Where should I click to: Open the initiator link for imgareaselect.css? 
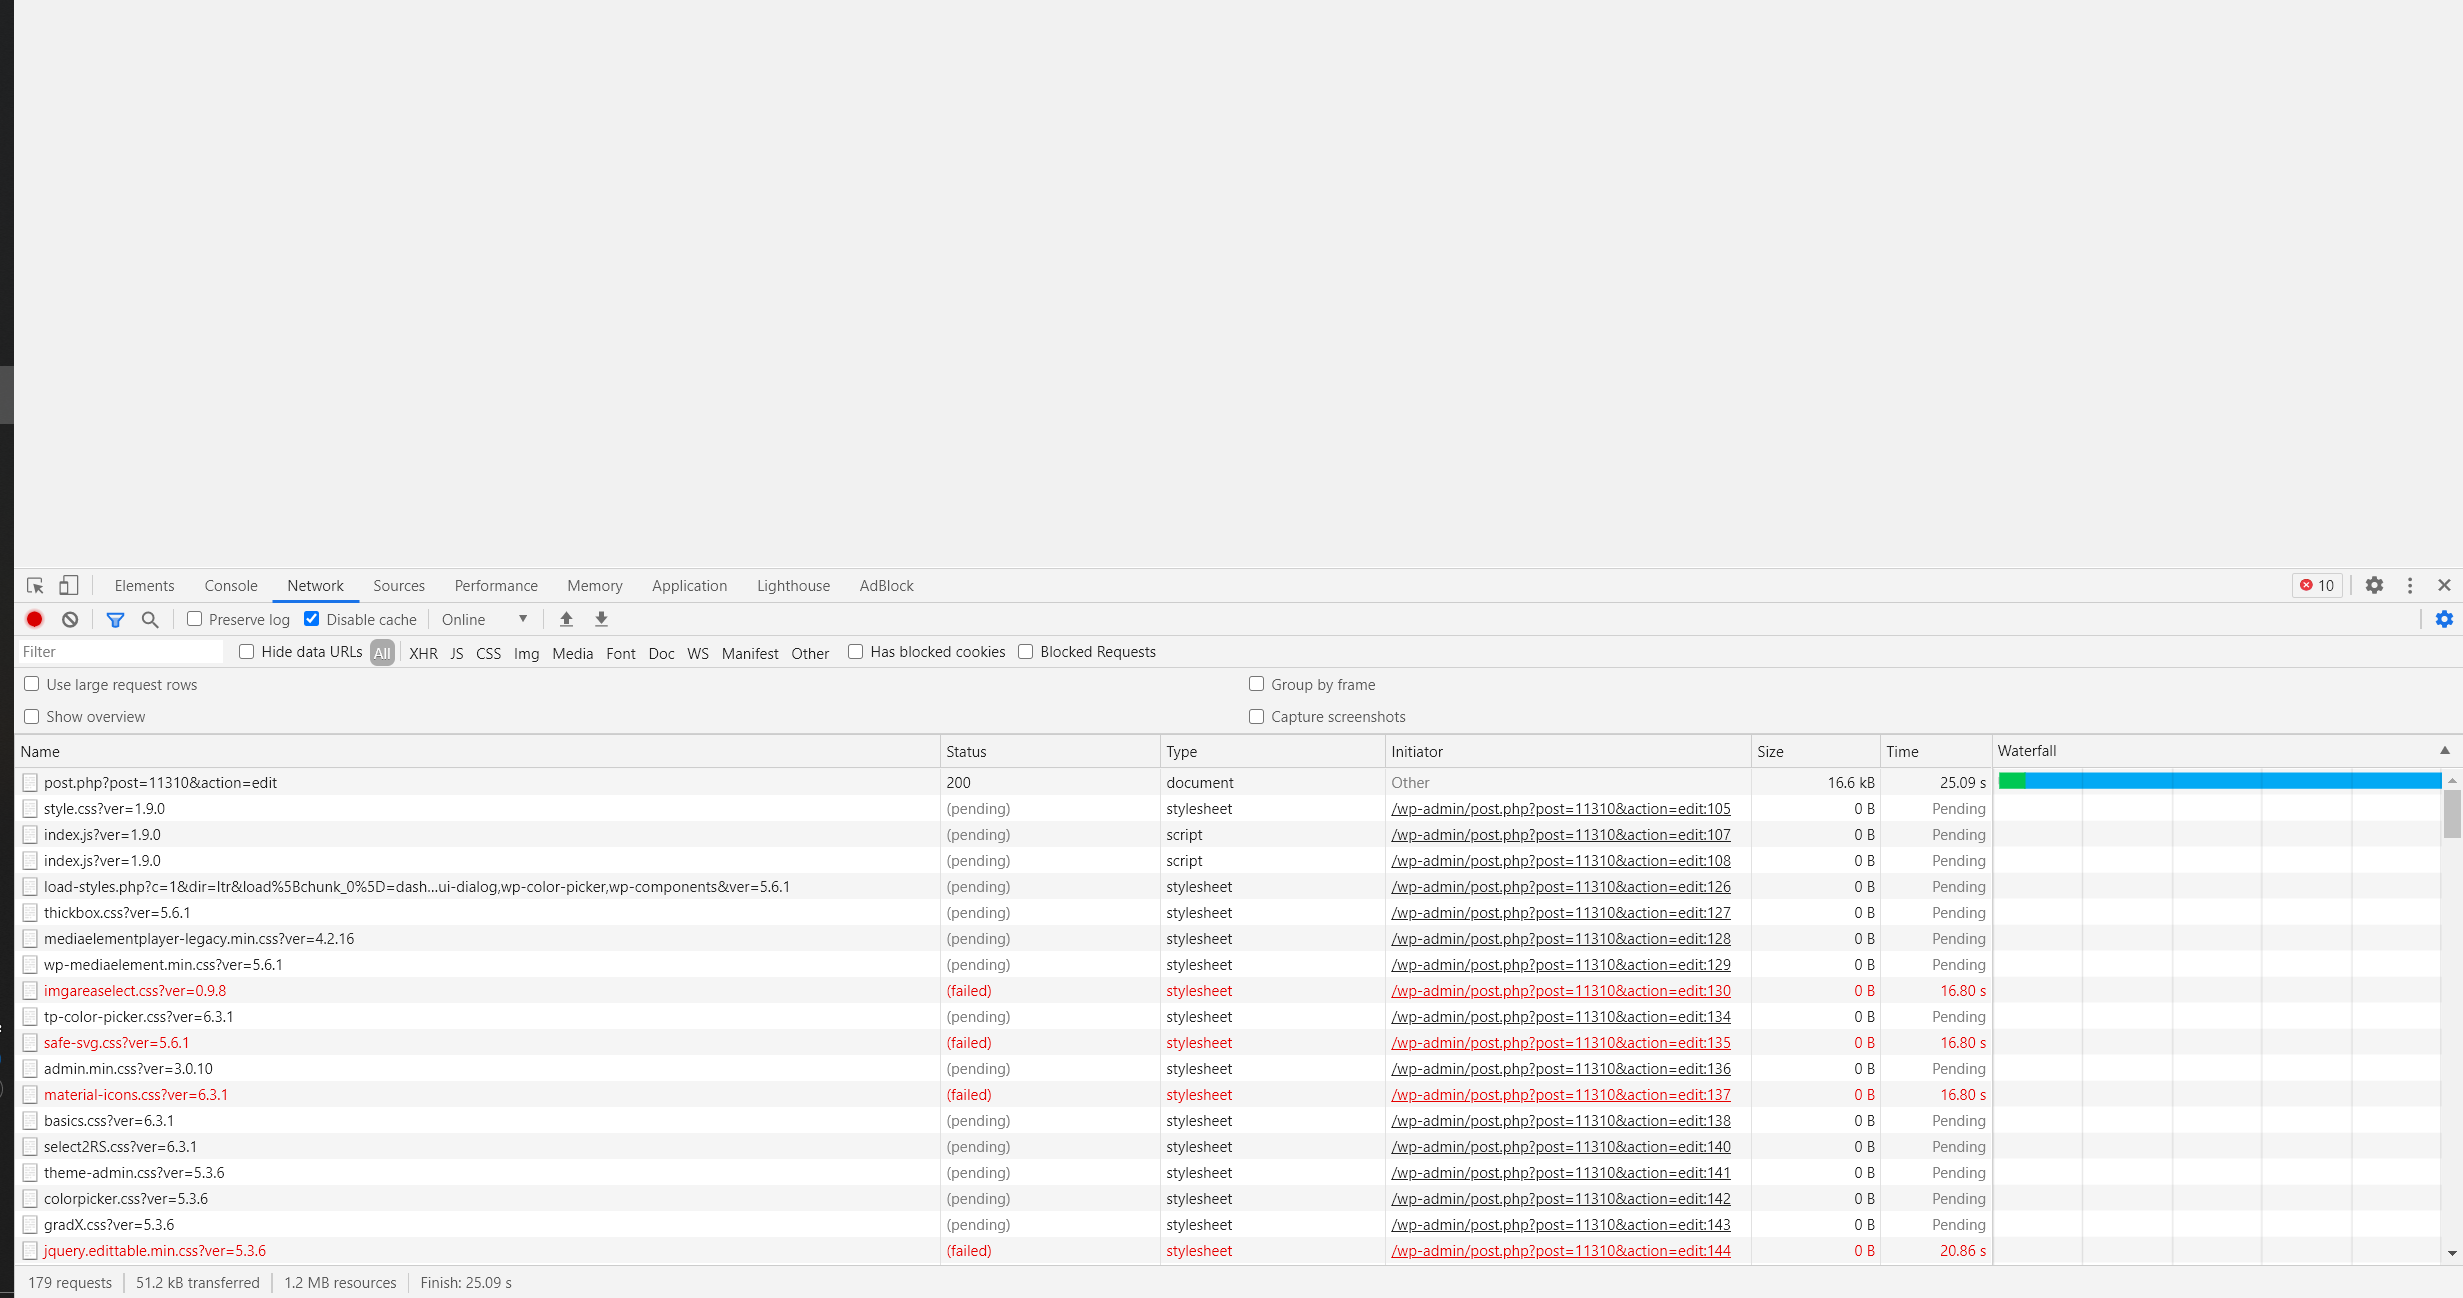point(1560,991)
